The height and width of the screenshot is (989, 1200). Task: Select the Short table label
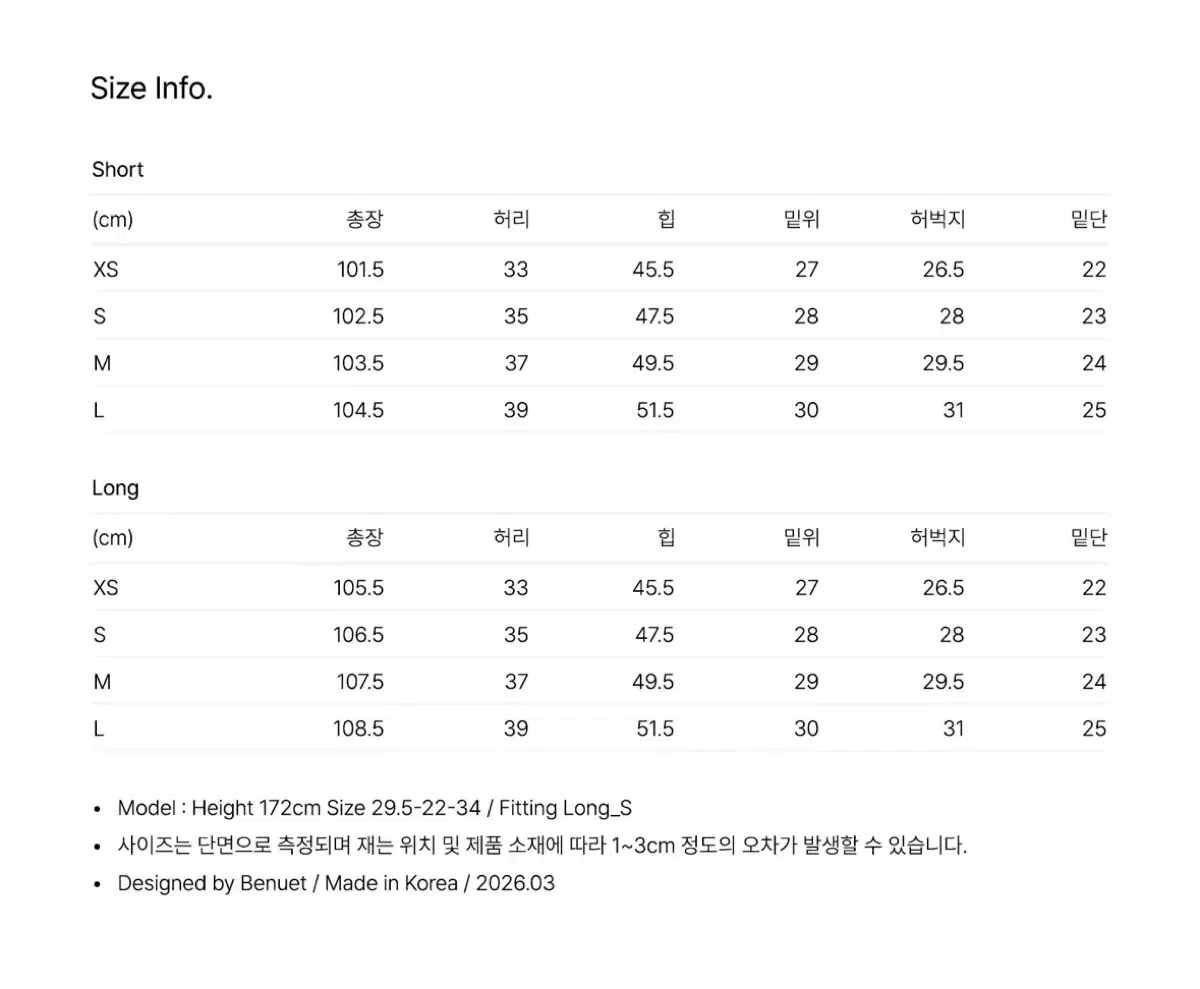click(118, 170)
